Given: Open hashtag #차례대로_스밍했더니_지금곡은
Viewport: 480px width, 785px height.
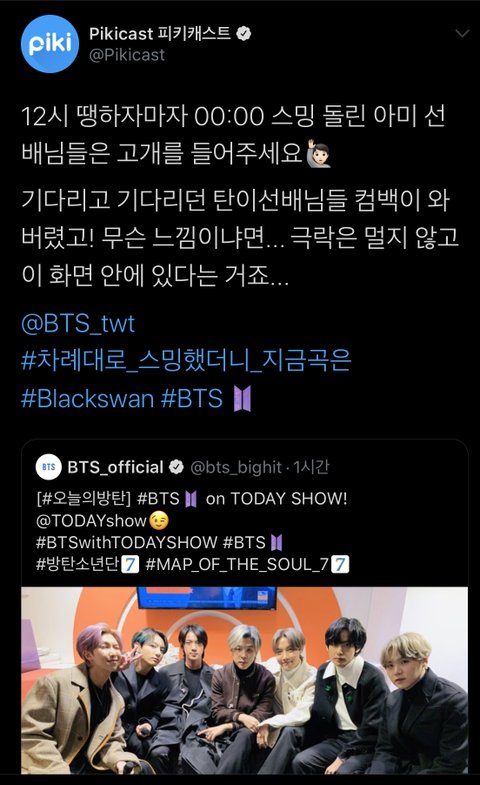Looking at the screenshot, I should tap(186, 360).
